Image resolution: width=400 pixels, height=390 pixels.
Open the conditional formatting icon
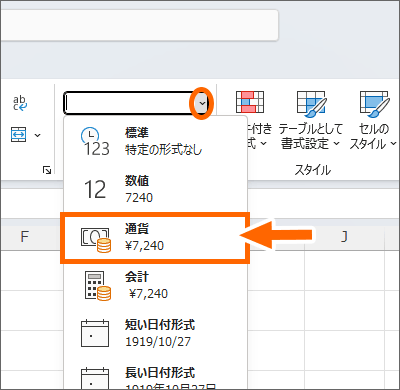(250, 102)
